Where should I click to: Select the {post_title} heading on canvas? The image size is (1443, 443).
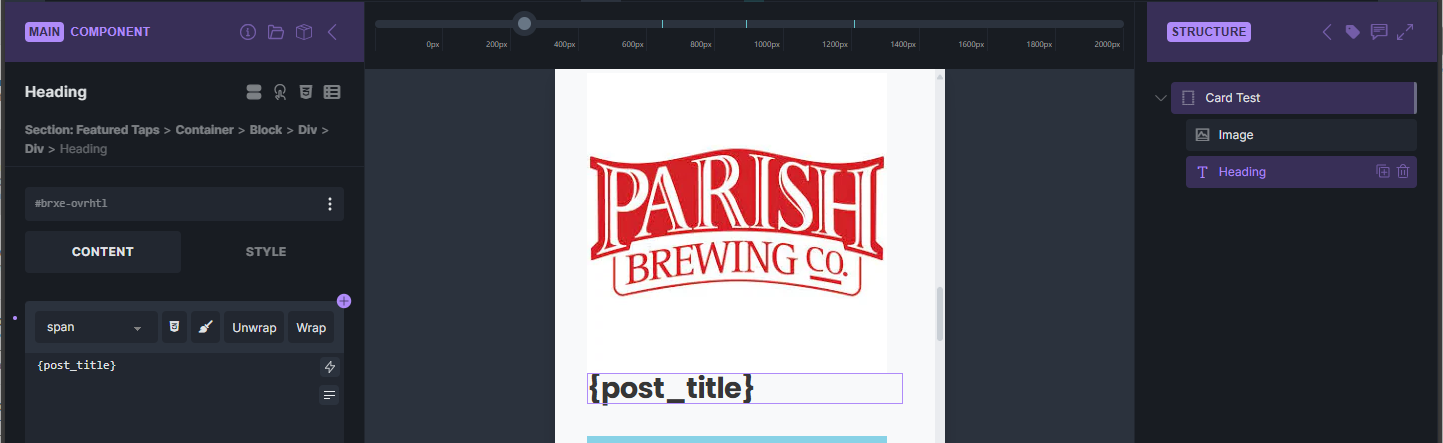[x=745, y=388]
